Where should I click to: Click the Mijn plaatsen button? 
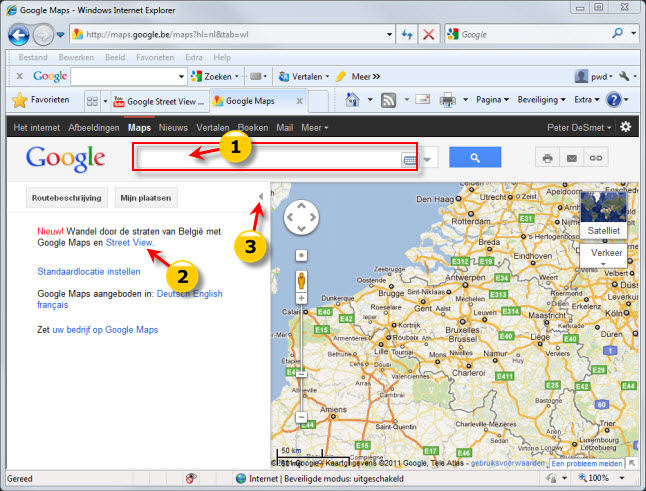tap(146, 198)
